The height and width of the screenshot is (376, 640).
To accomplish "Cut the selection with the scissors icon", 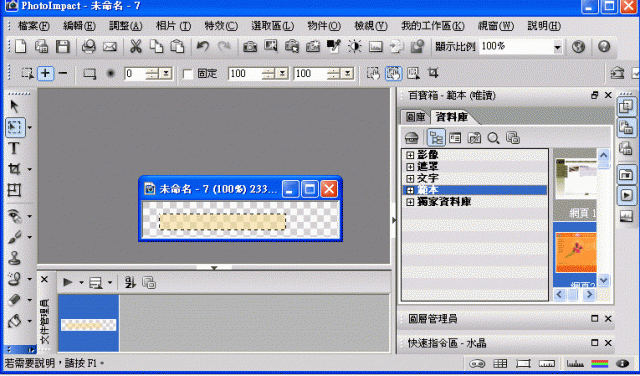I will coord(136,47).
